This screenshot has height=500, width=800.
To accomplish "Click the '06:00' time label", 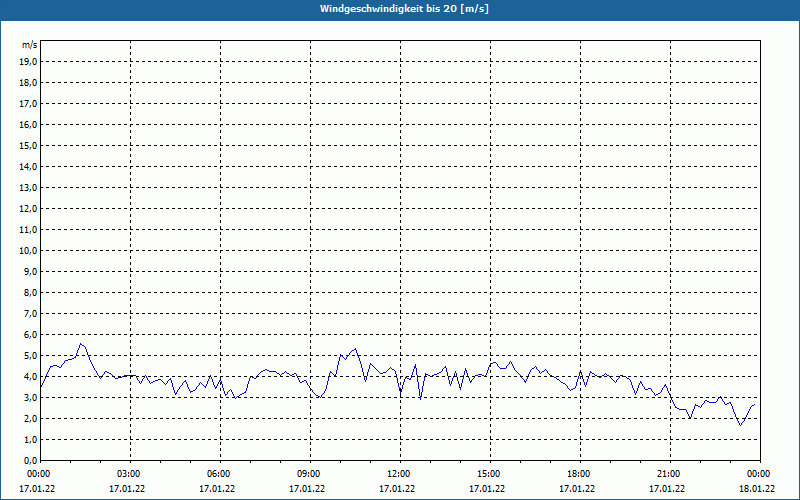I will pos(218,474).
